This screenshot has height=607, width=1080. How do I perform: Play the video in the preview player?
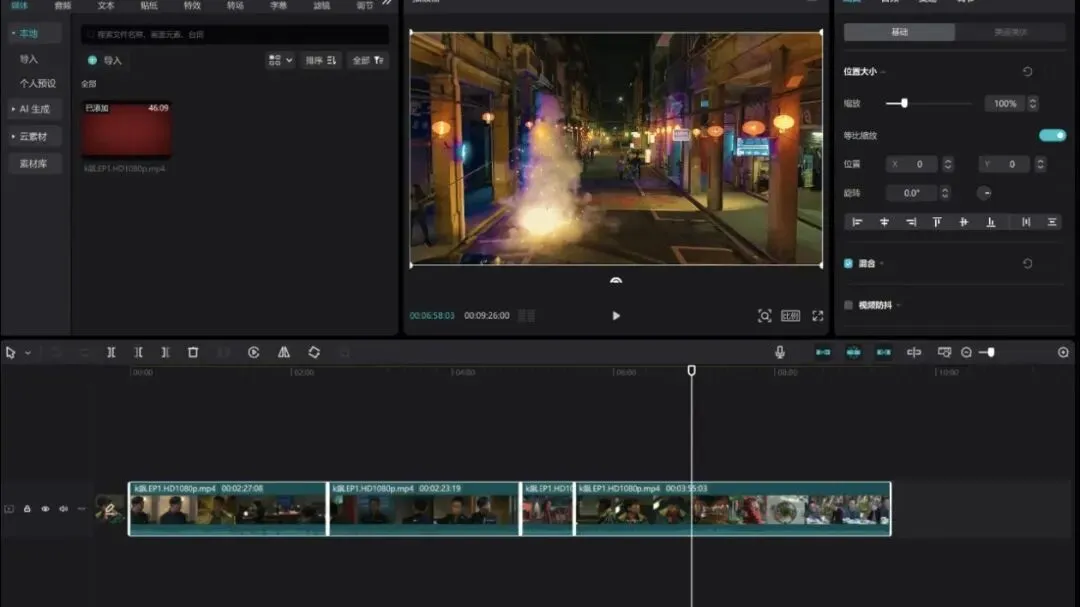tap(616, 316)
